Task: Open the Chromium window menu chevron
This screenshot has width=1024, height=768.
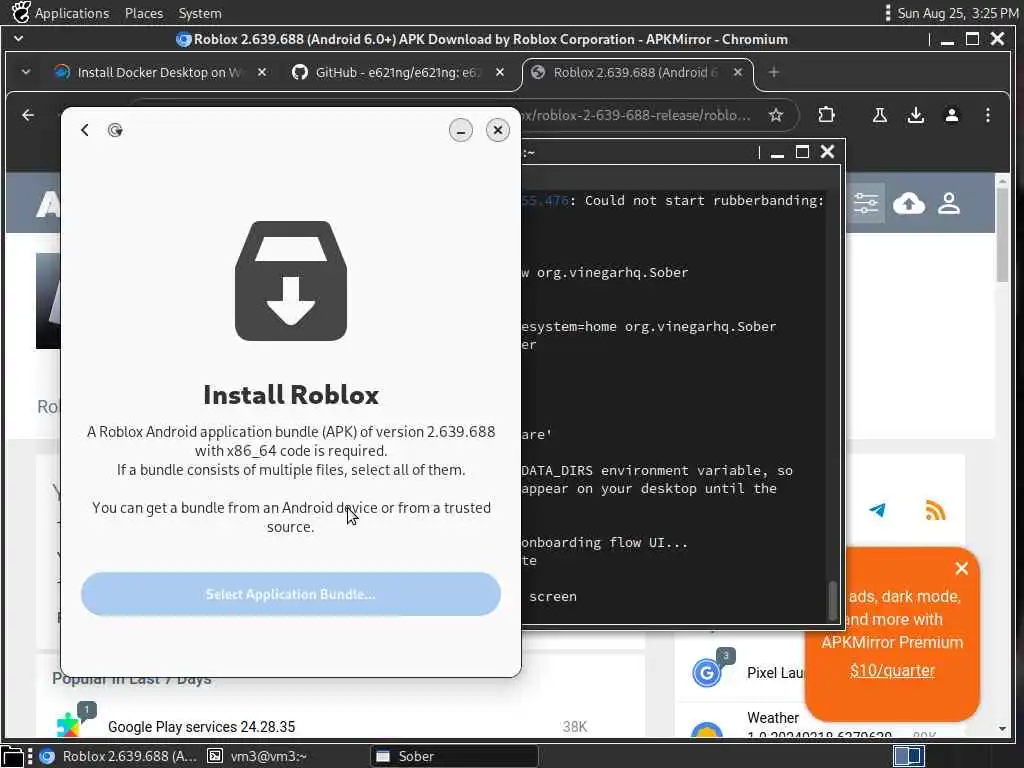Action: [18, 39]
